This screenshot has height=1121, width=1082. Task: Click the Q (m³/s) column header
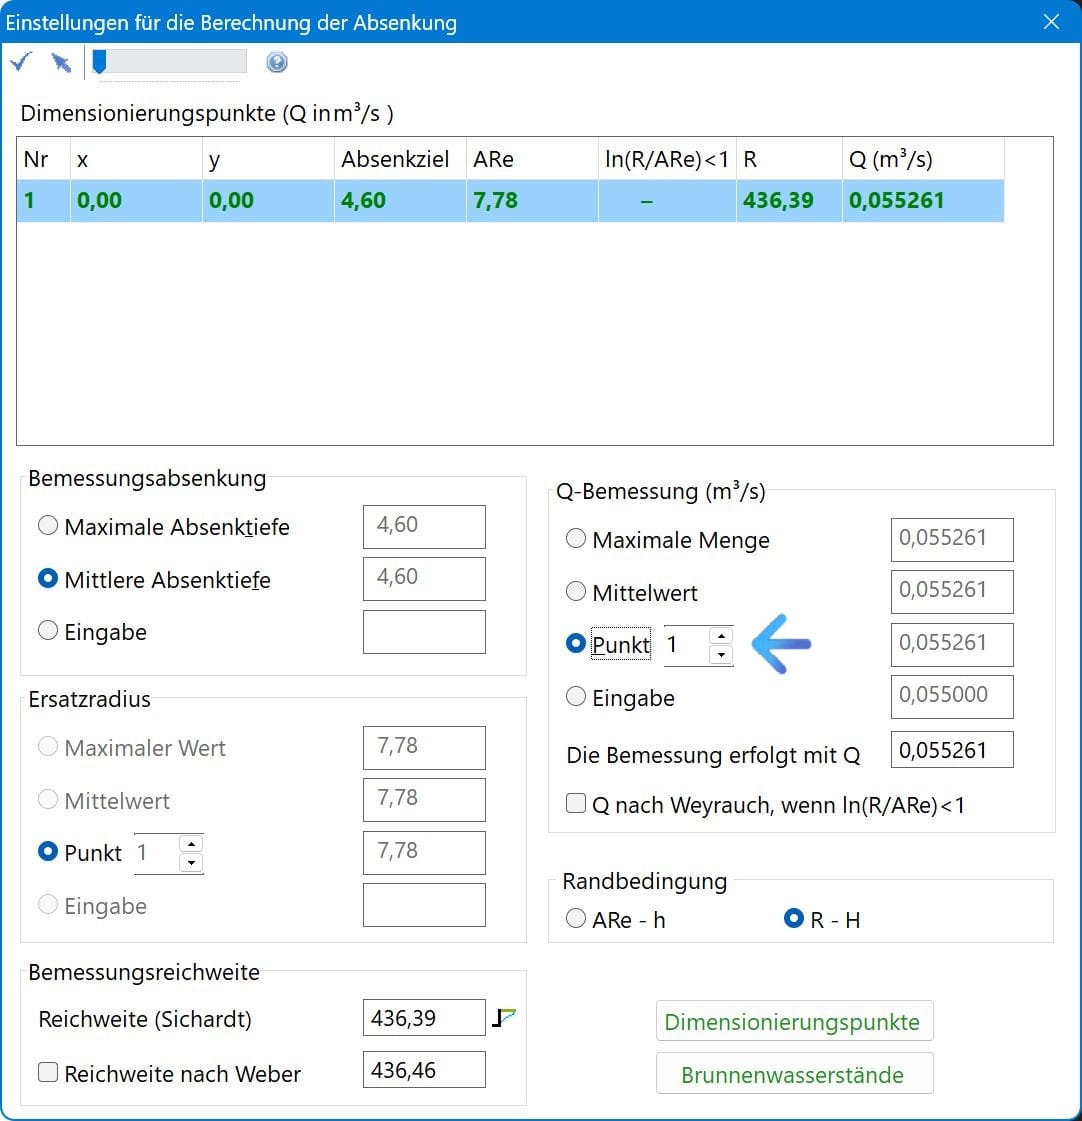(891, 159)
